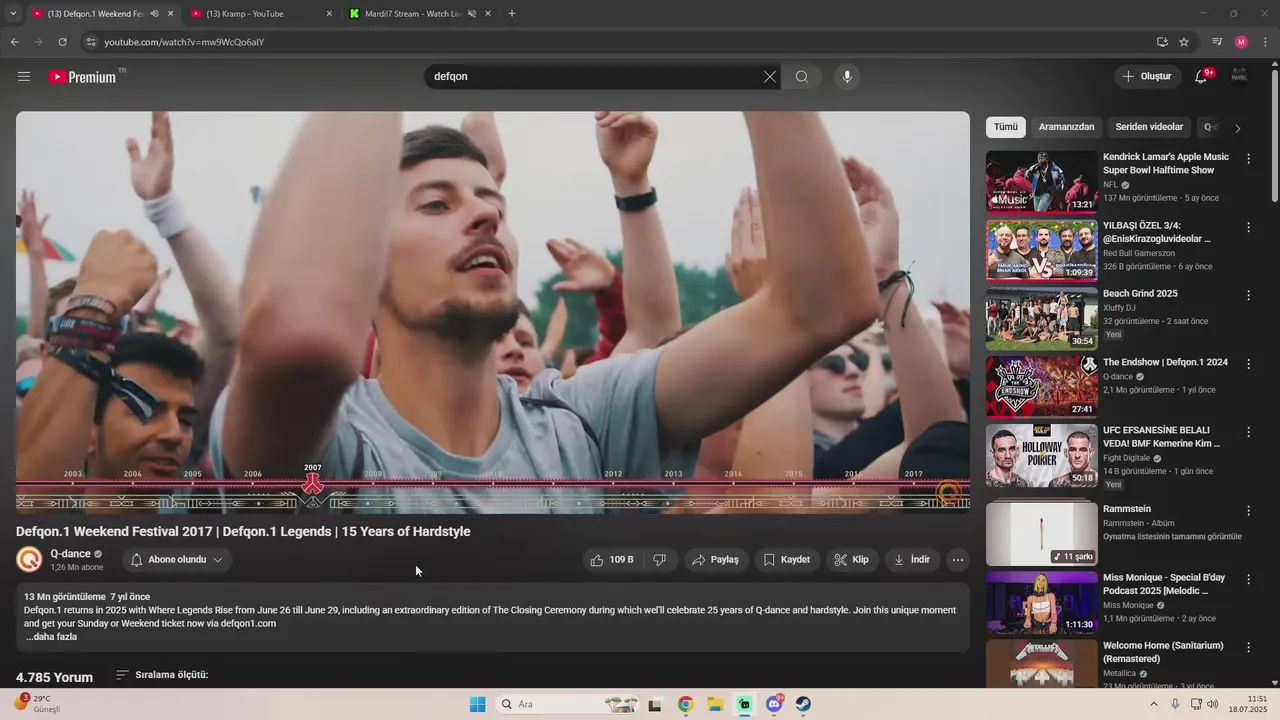The image size is (1280, 720).
Task: Open the UFC Holloway Poirier video thumbnail
Action: (x=1041, y=456)
